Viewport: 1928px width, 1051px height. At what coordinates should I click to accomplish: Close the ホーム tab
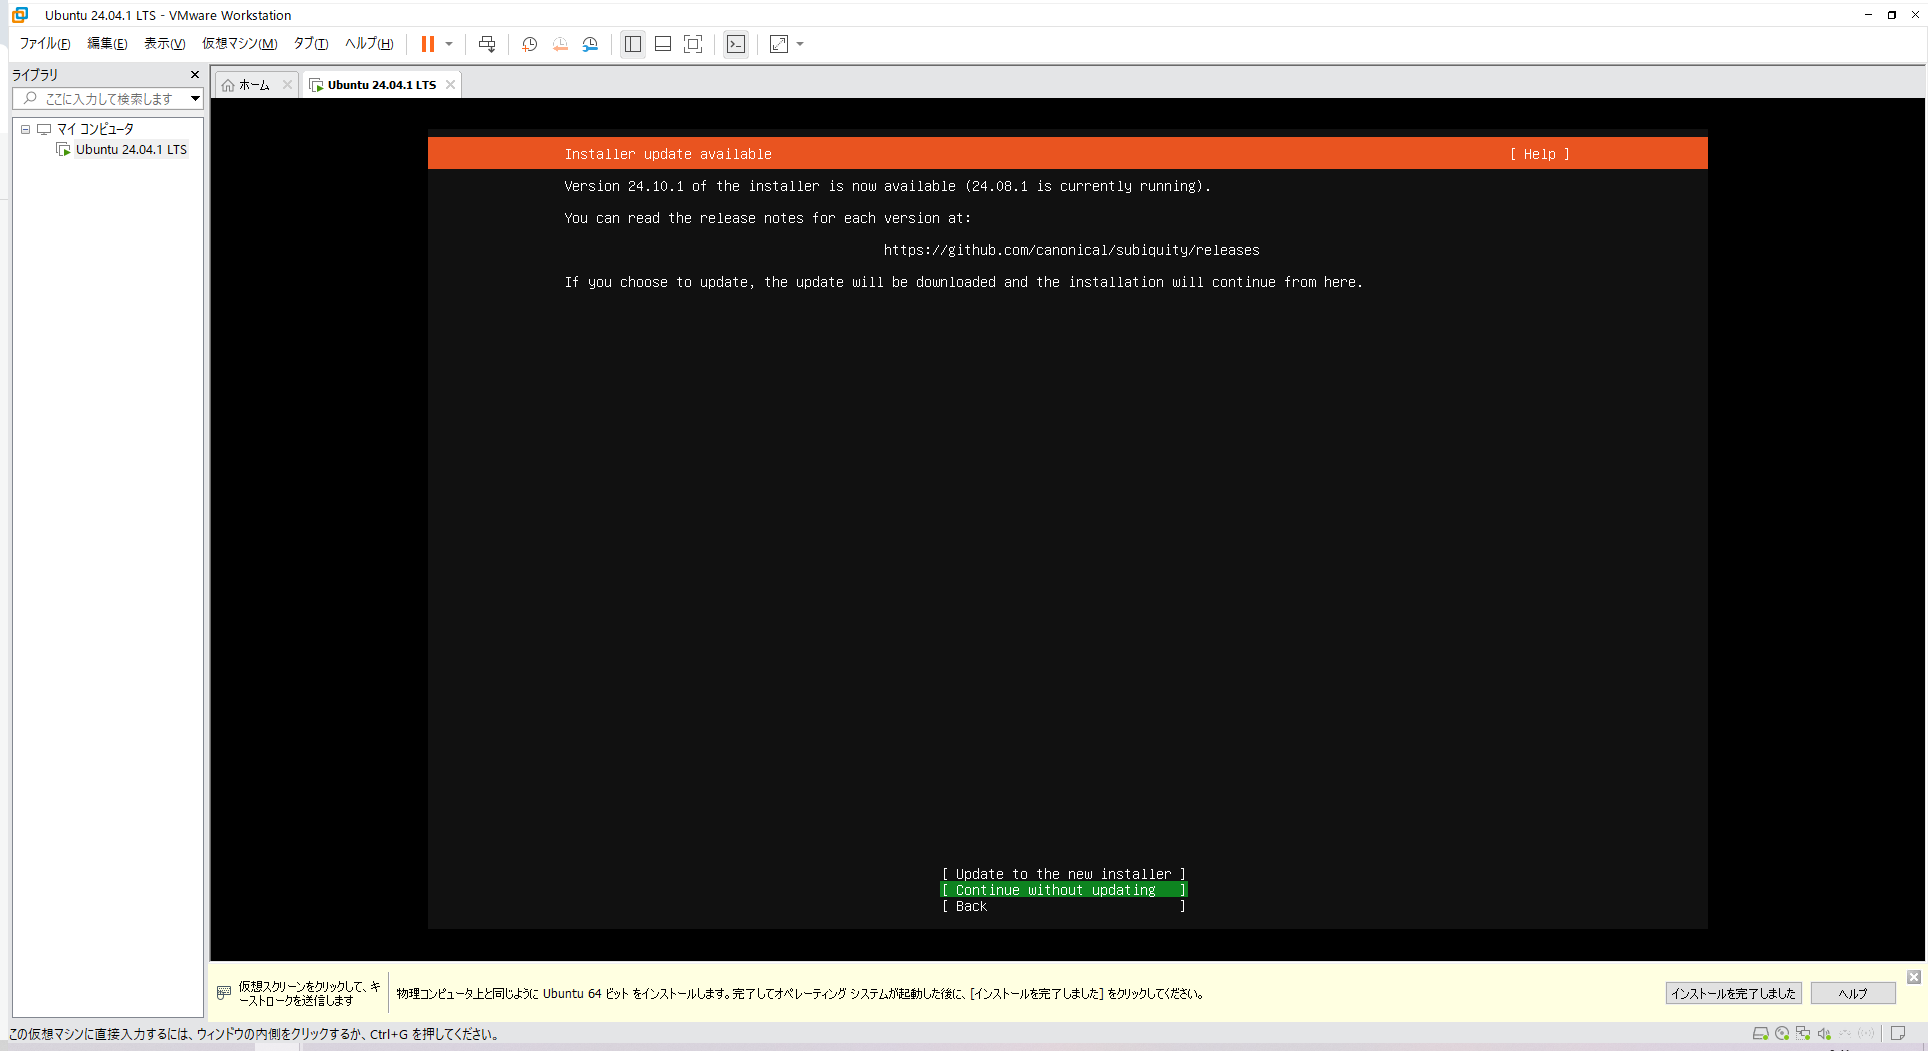click(287, 85)
